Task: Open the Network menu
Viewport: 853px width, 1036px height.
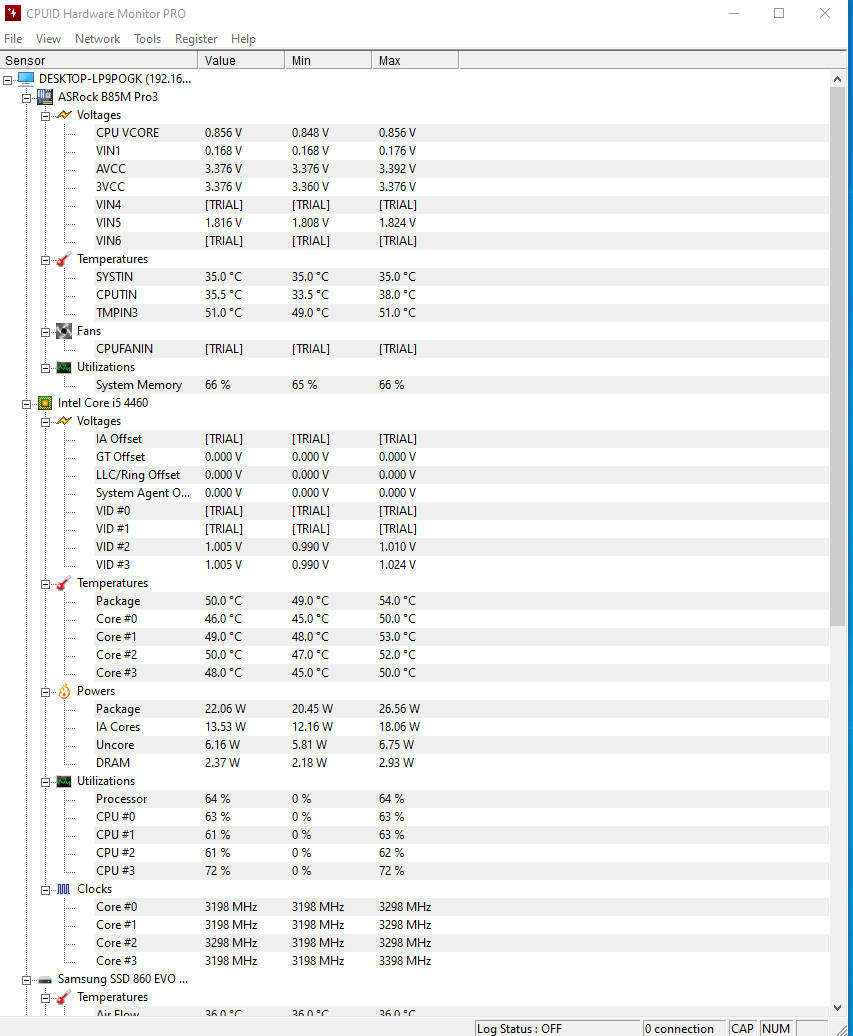Action: click(97, 39)
